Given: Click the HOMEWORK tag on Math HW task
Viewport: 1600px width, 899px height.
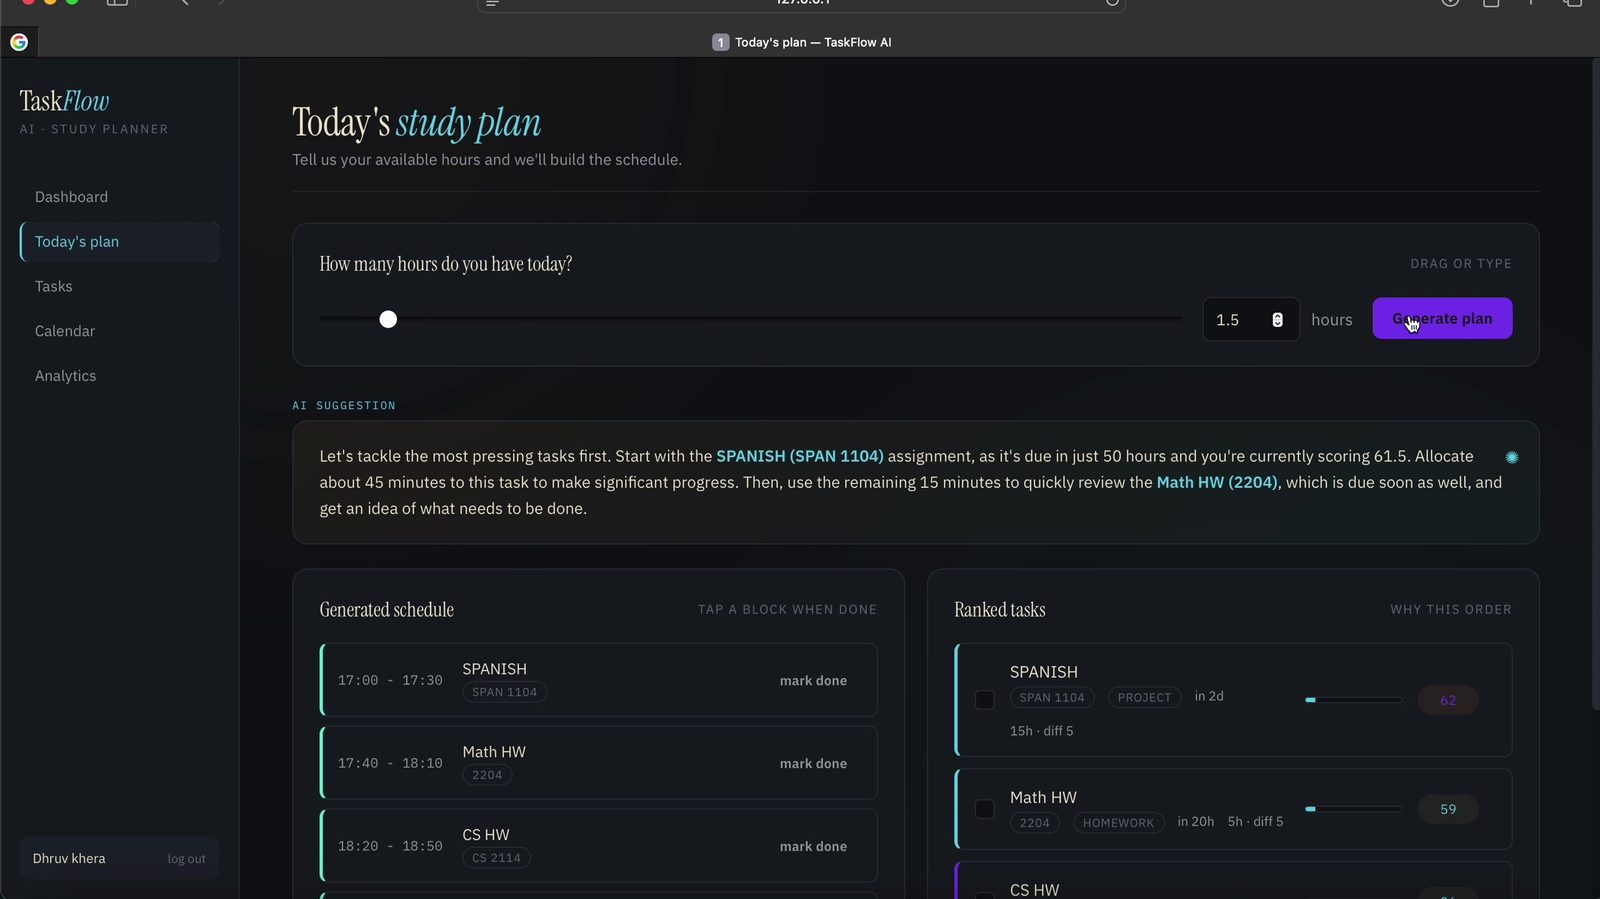Looking at the screenshot, I should (x=1118, y=823).
